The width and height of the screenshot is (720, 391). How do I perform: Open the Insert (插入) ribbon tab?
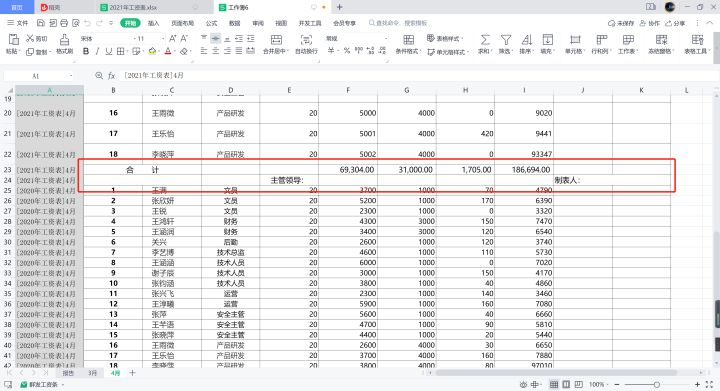[x=153, y=23]
